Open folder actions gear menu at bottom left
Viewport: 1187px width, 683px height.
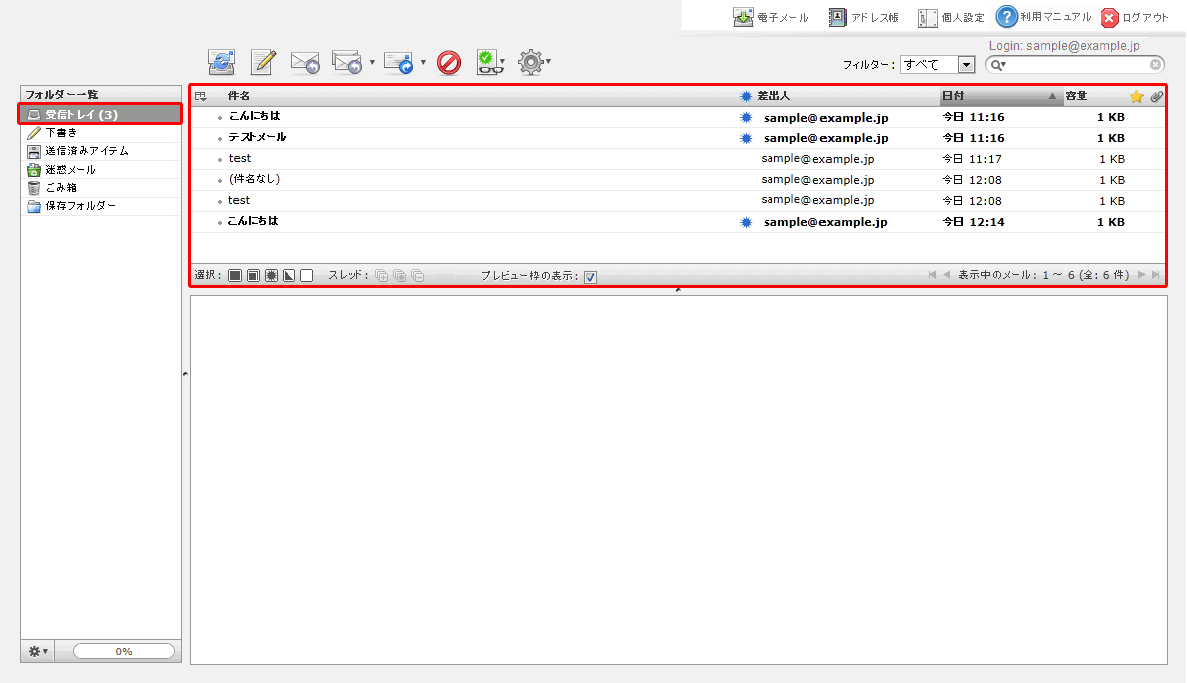38,651
